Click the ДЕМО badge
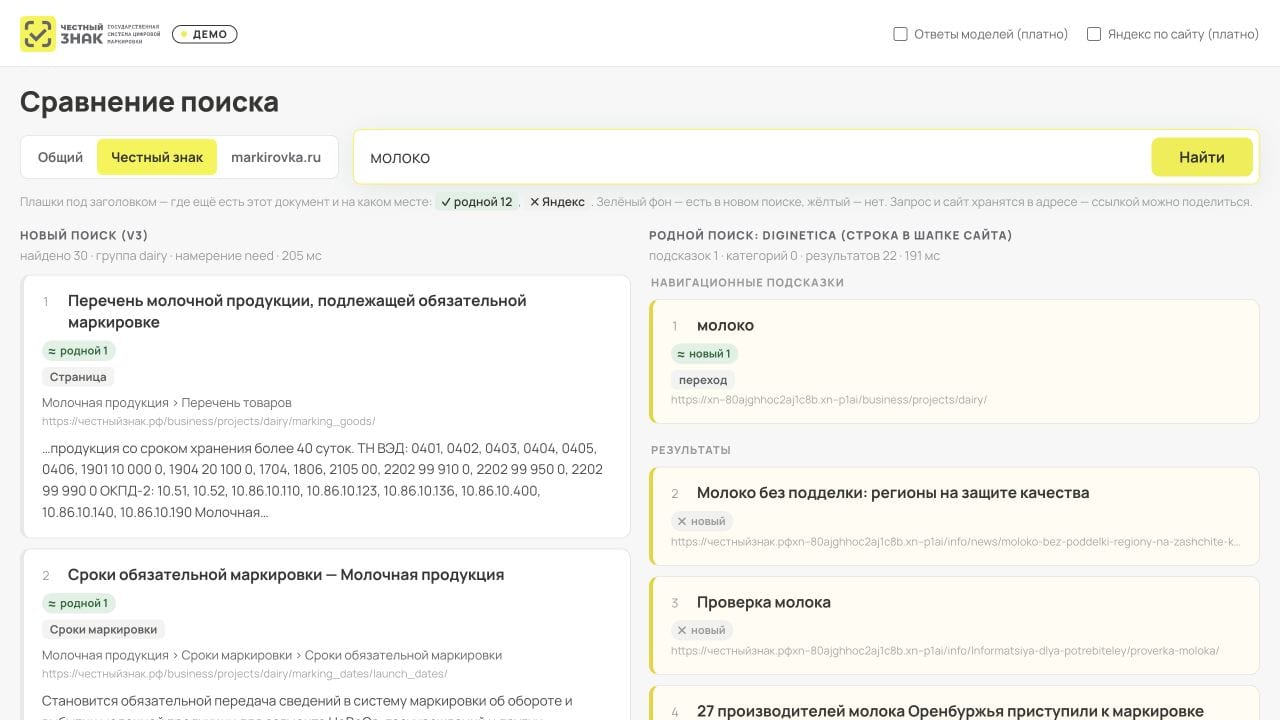 (x=204, y=34)
